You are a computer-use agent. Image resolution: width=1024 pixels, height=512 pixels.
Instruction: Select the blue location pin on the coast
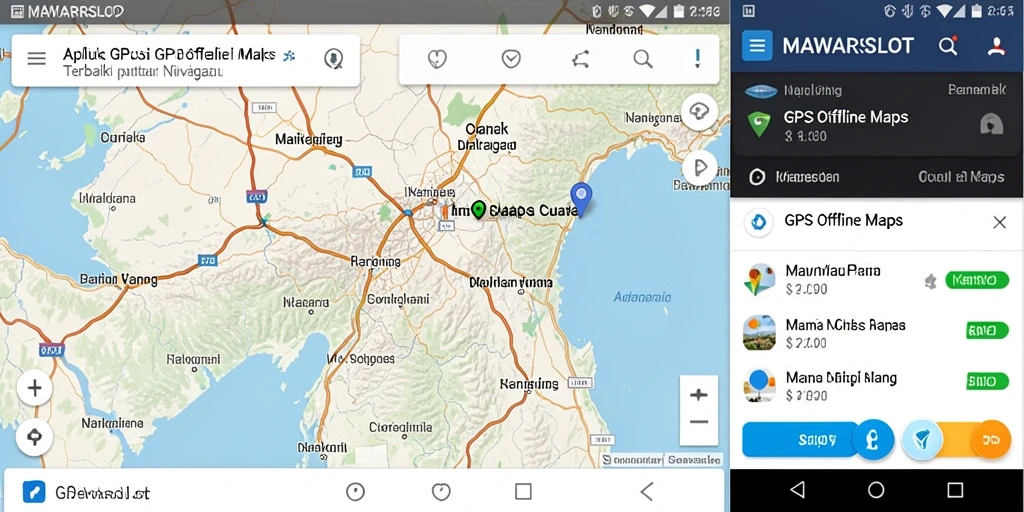[x=581, y=199]
